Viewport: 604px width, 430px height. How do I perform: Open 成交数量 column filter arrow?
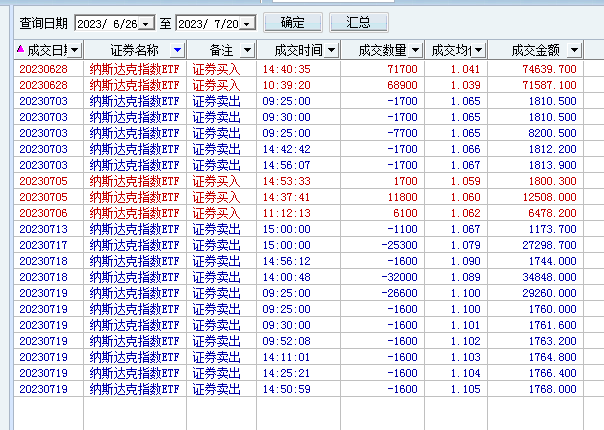point(415,50)
